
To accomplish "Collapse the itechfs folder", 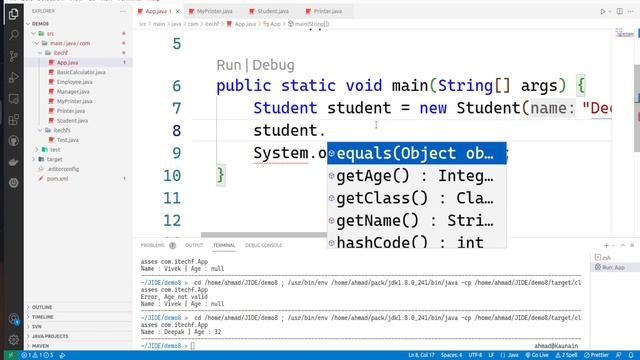I will 40,130.
